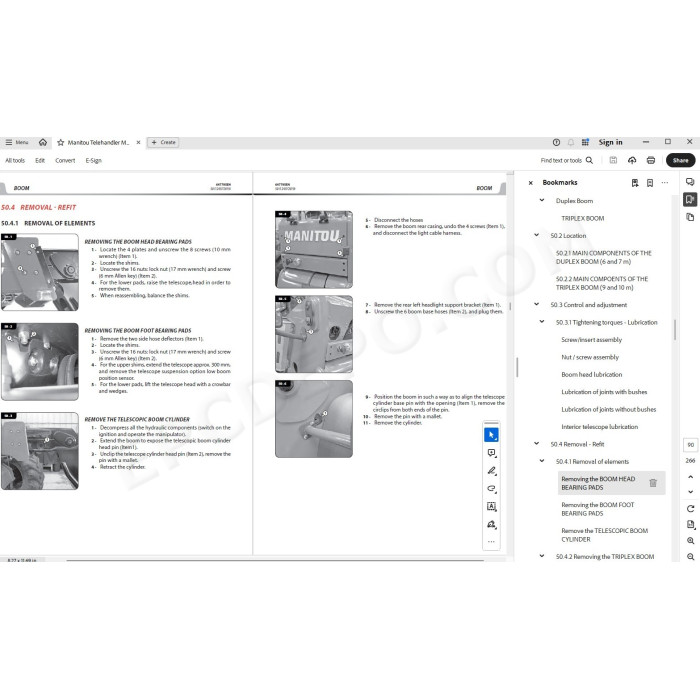
Task: Collapse the Duplex Boom bookmark
Action: click(542, 200)
